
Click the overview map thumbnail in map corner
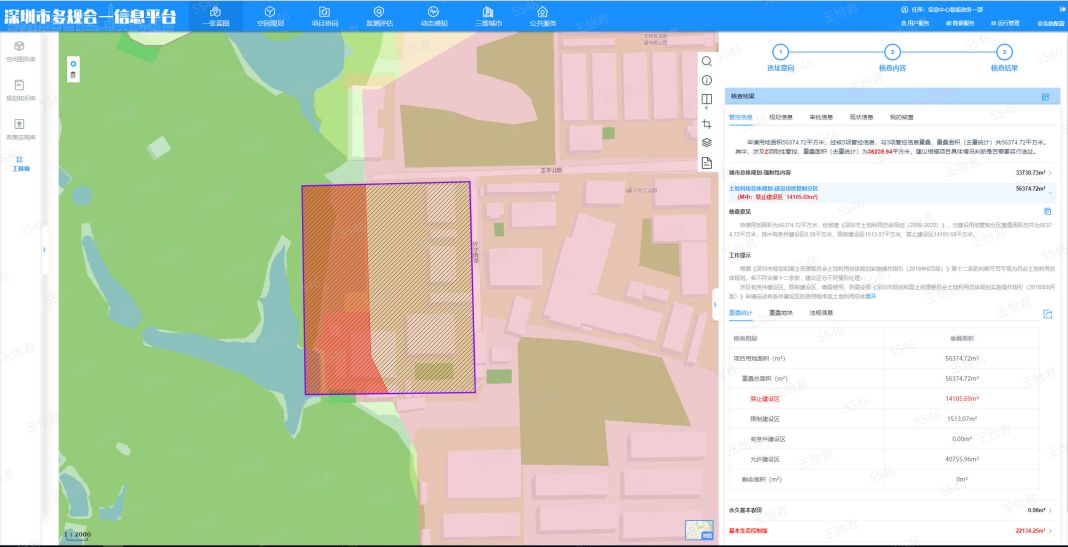tap(699, 530)
